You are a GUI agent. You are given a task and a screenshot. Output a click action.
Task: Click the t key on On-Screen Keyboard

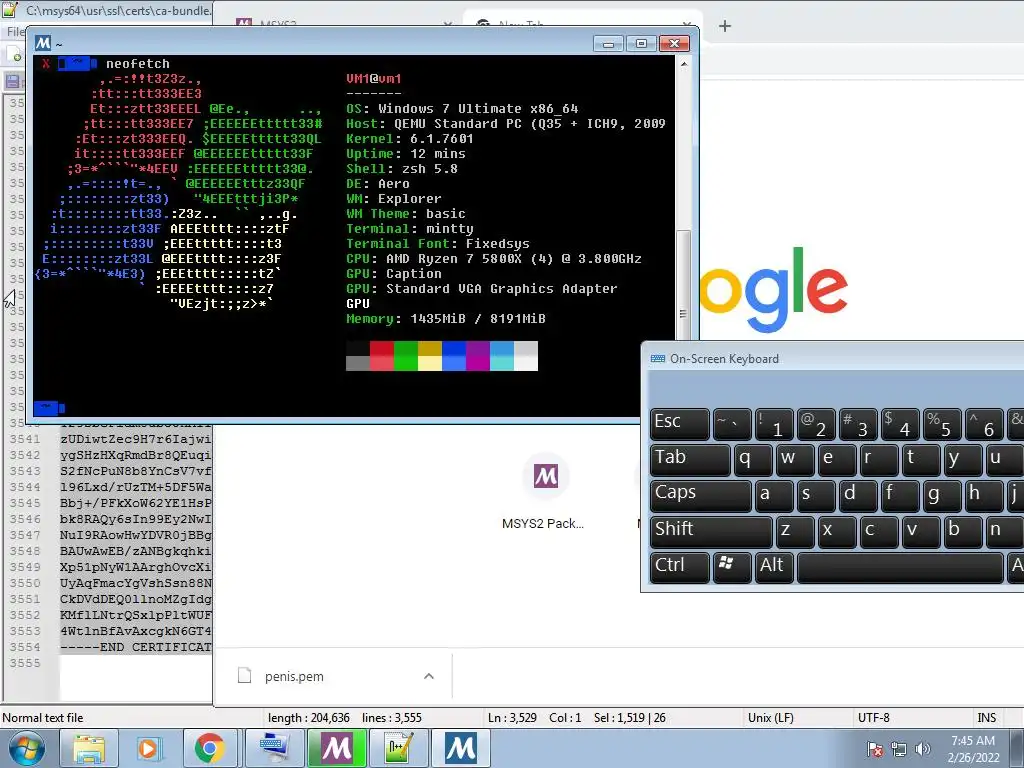(x=920, y=459)
